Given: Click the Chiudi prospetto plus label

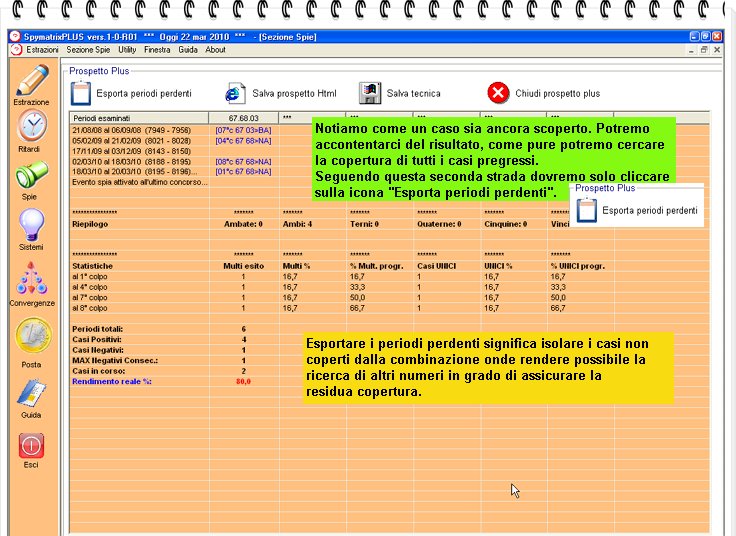Looking at the screenshot, I should coord(558,93).
